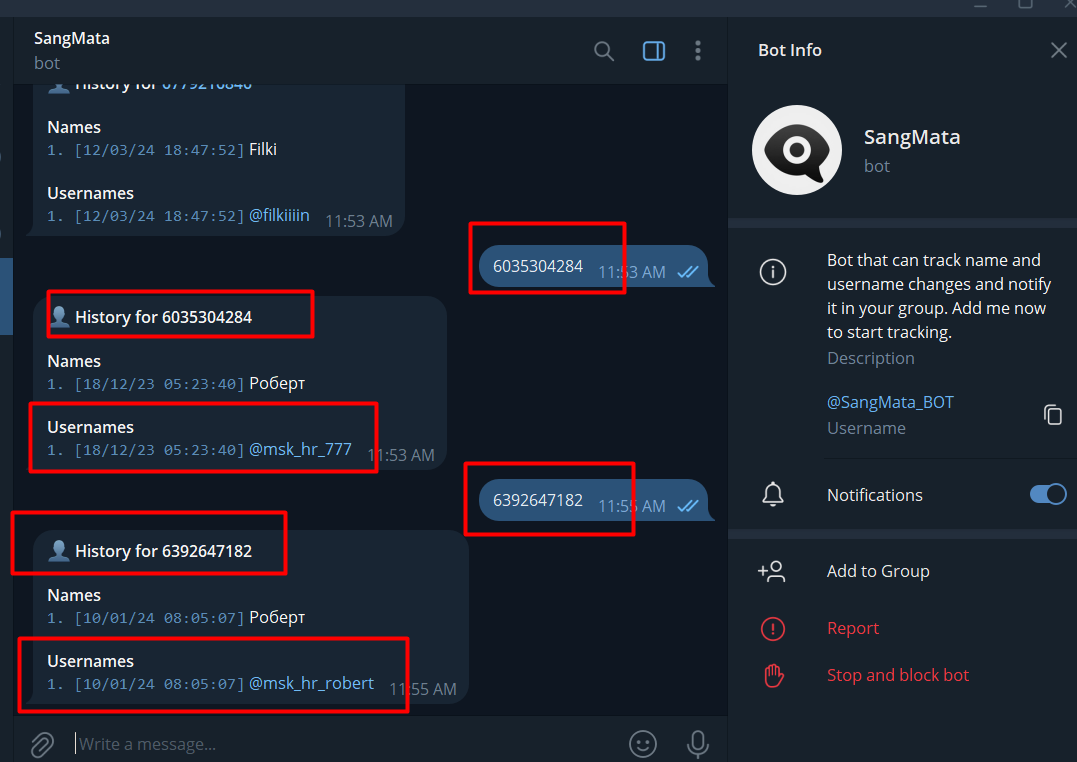This screenshot has width=1077, height=762.
Task: Click the red hand block icon
Action: click(773, 675)
